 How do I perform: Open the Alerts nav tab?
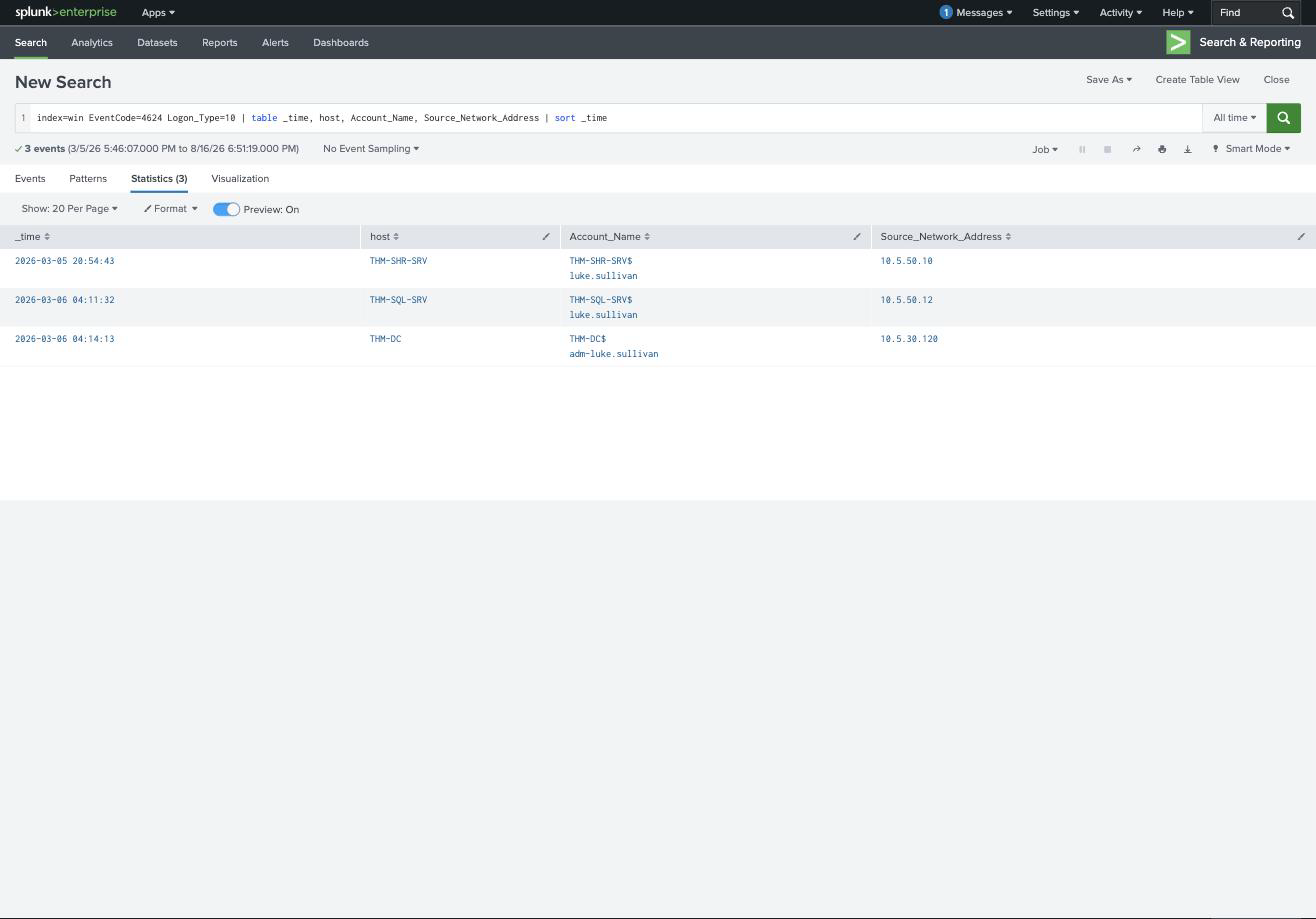(275, 43)
